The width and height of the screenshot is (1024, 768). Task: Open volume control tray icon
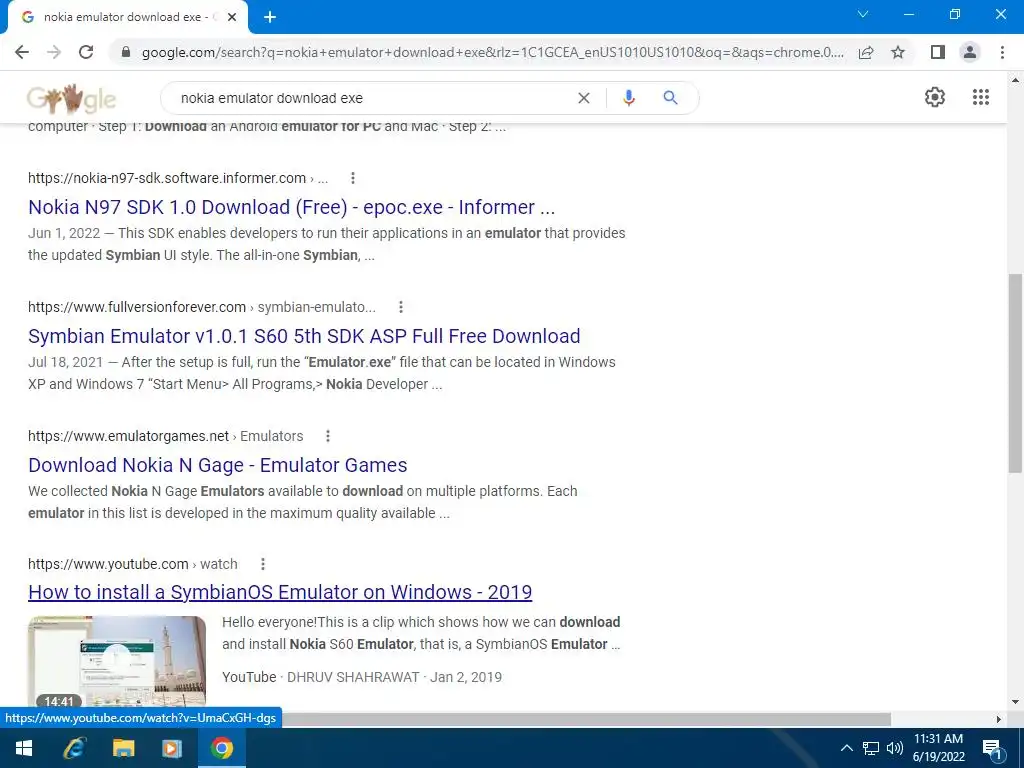tap(894, 748)
